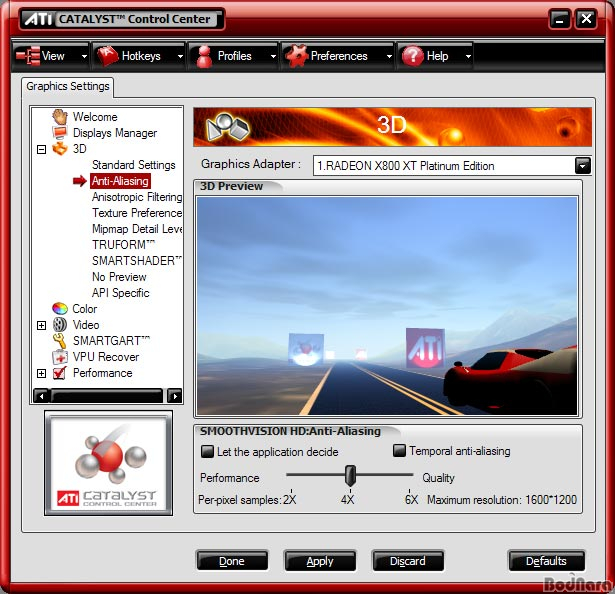
Task: Open the View dropdown arrow
Action: click(x=84, y=56)
